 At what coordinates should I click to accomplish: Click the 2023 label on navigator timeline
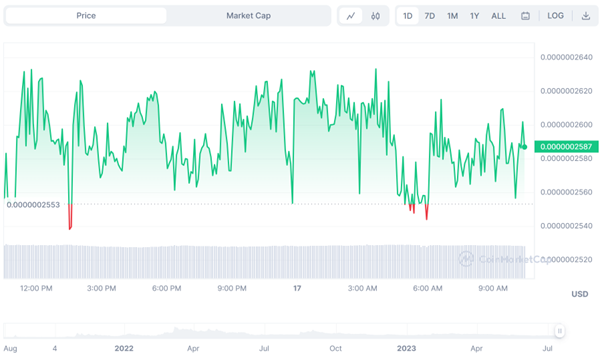(x=406, y=348)
